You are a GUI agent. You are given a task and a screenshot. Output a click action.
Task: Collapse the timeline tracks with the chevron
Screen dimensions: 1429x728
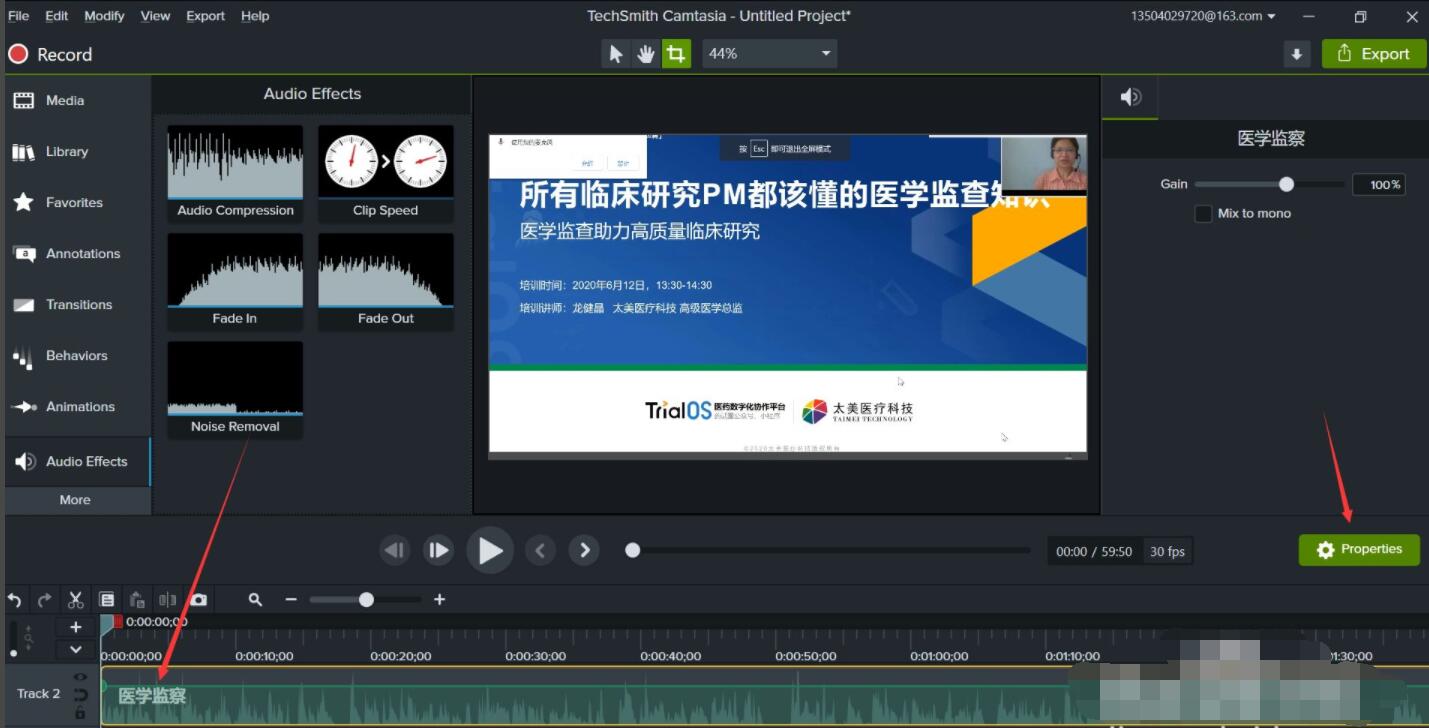(x=75, y=649)
